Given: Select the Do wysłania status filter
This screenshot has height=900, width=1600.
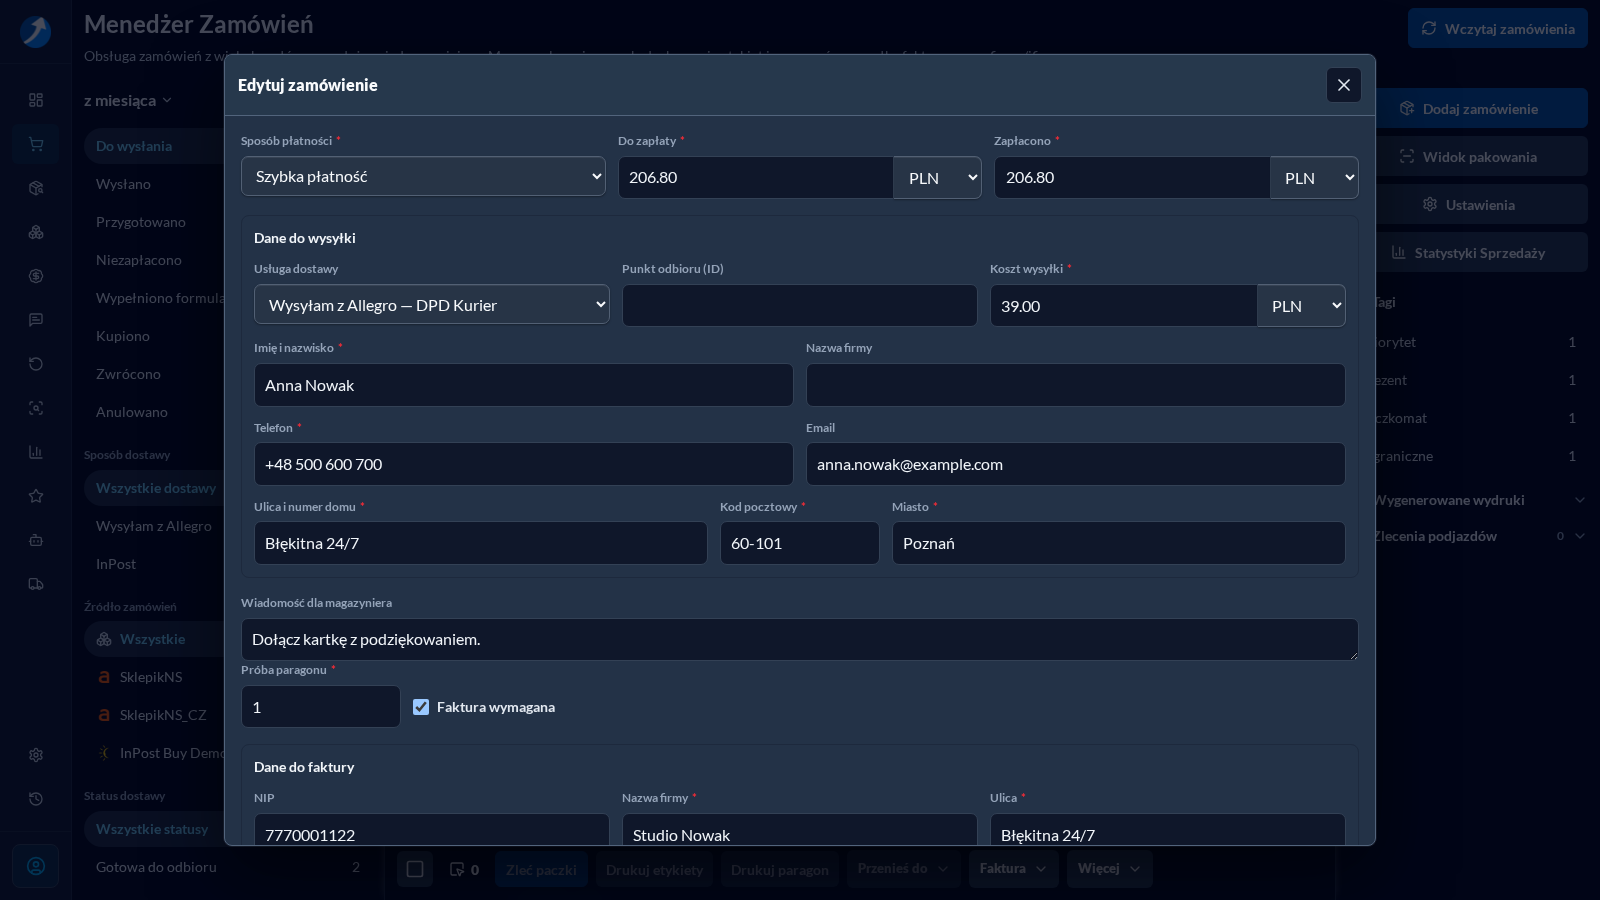Looking at the screenshot, I should point(155,146).
